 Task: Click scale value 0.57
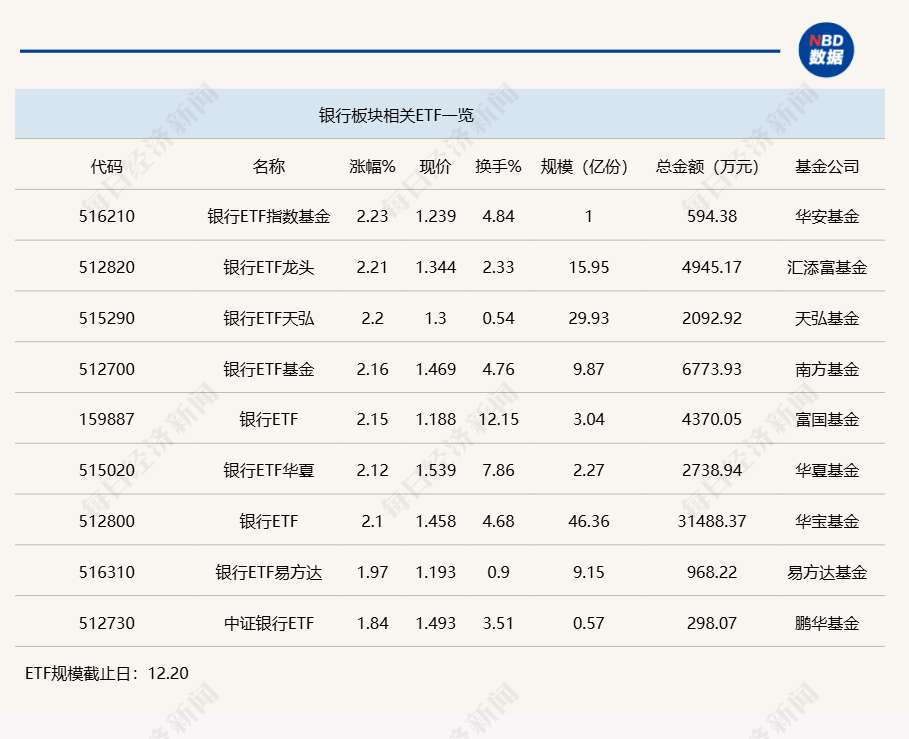[588, 623]
